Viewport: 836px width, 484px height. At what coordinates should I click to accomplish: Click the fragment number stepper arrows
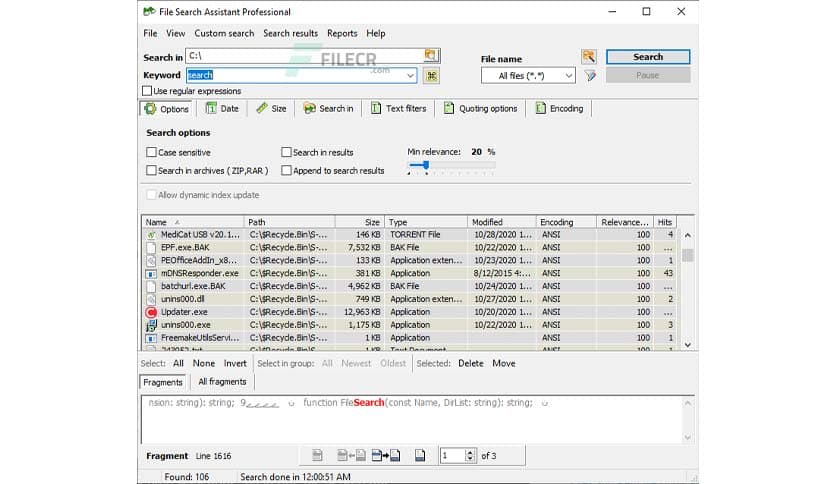(x=470, y=456)
